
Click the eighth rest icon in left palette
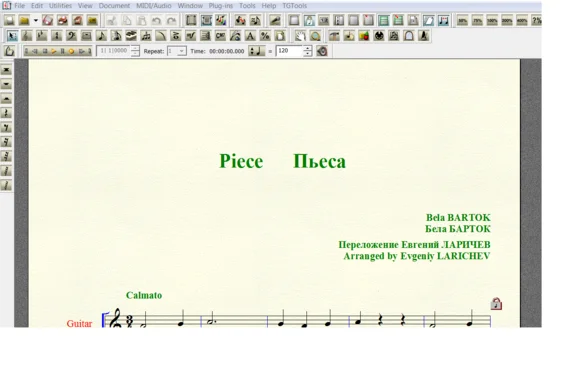tap(6, 128)
